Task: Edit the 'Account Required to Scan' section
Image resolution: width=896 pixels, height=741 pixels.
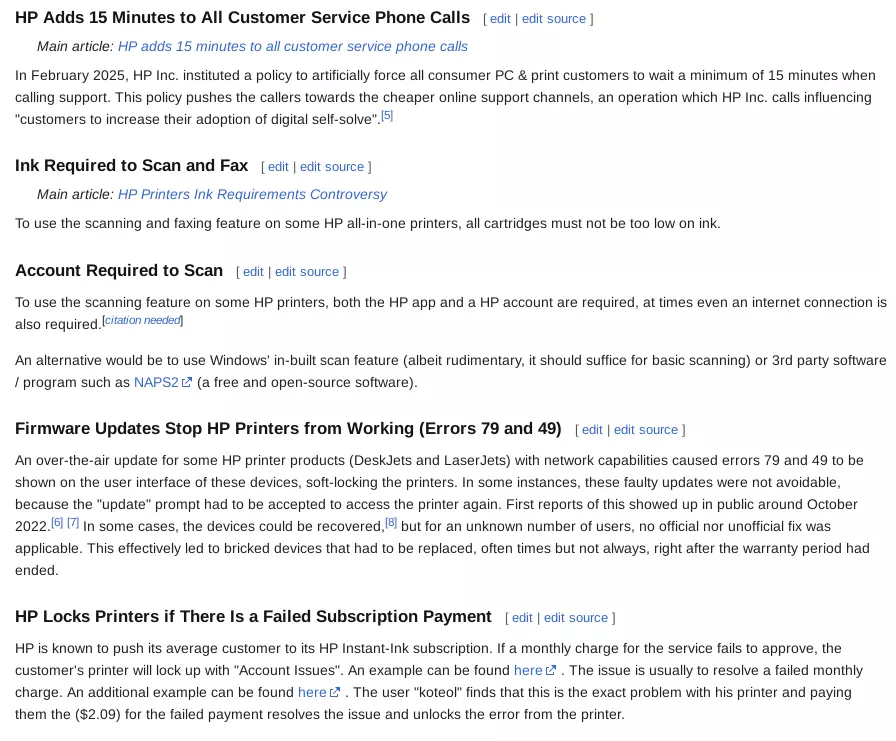Action: pyautogui.click(x=253, y=272)
